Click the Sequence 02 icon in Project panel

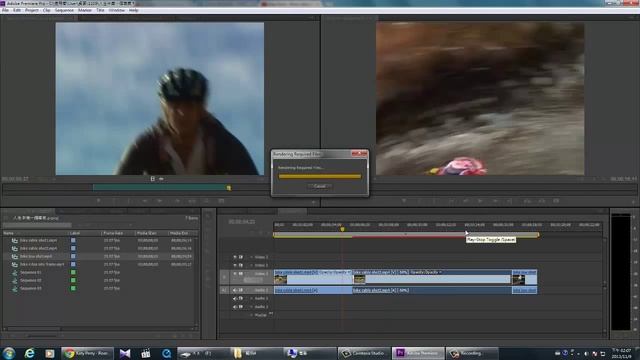pos(15,280)
